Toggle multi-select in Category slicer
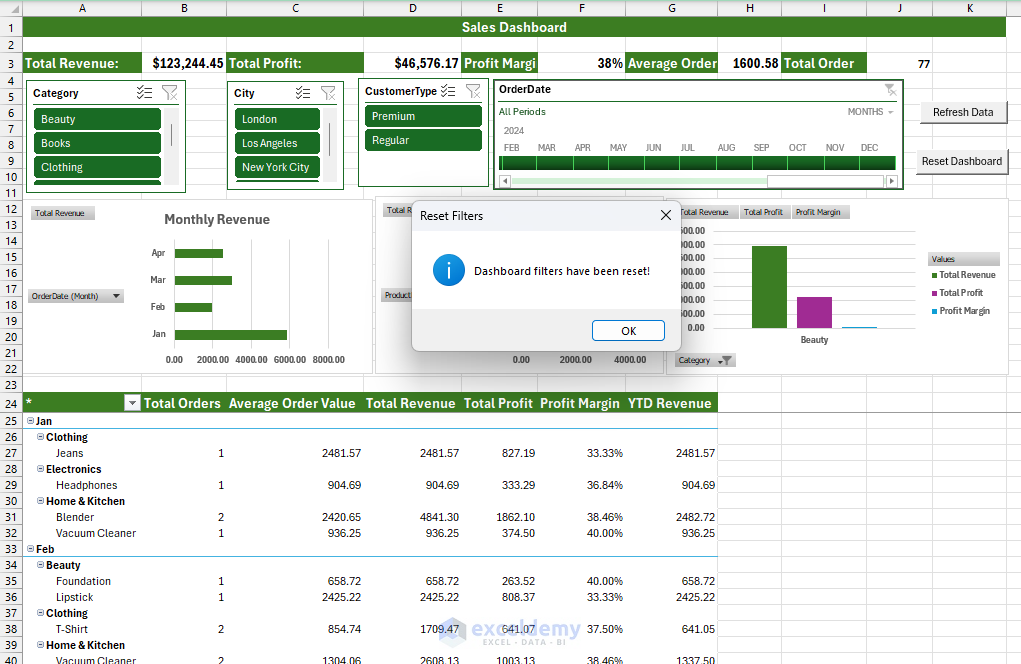Screen dimensions: 1021x664 (x=145, y=92)
